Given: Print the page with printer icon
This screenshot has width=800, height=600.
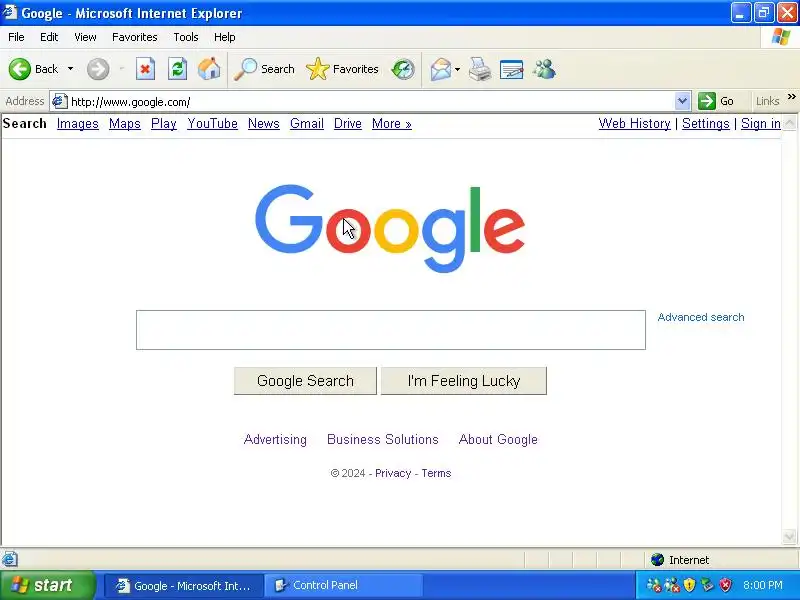Looking at the screenshot, I should coord(480,69).
